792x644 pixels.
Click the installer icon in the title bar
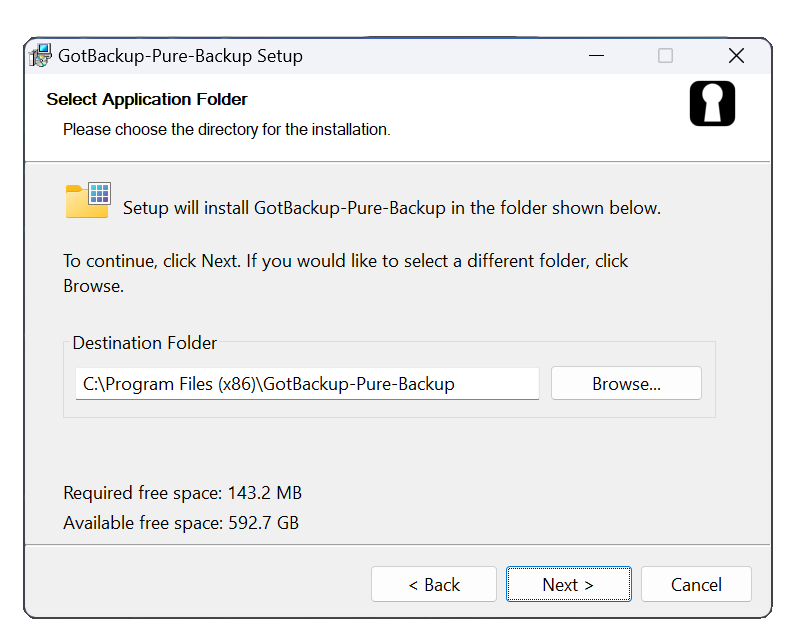tap(40, 55)
